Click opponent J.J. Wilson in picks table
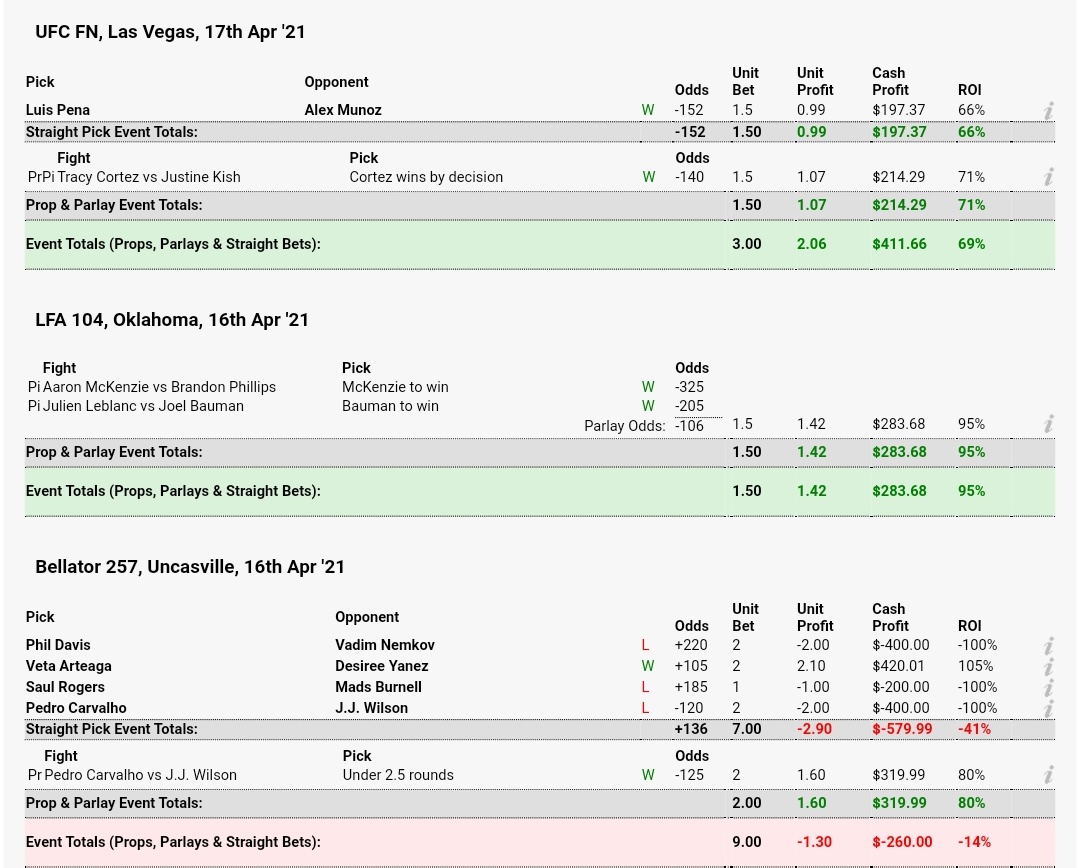The width and height of the screenshot is (1080, 868). [372, 707]
